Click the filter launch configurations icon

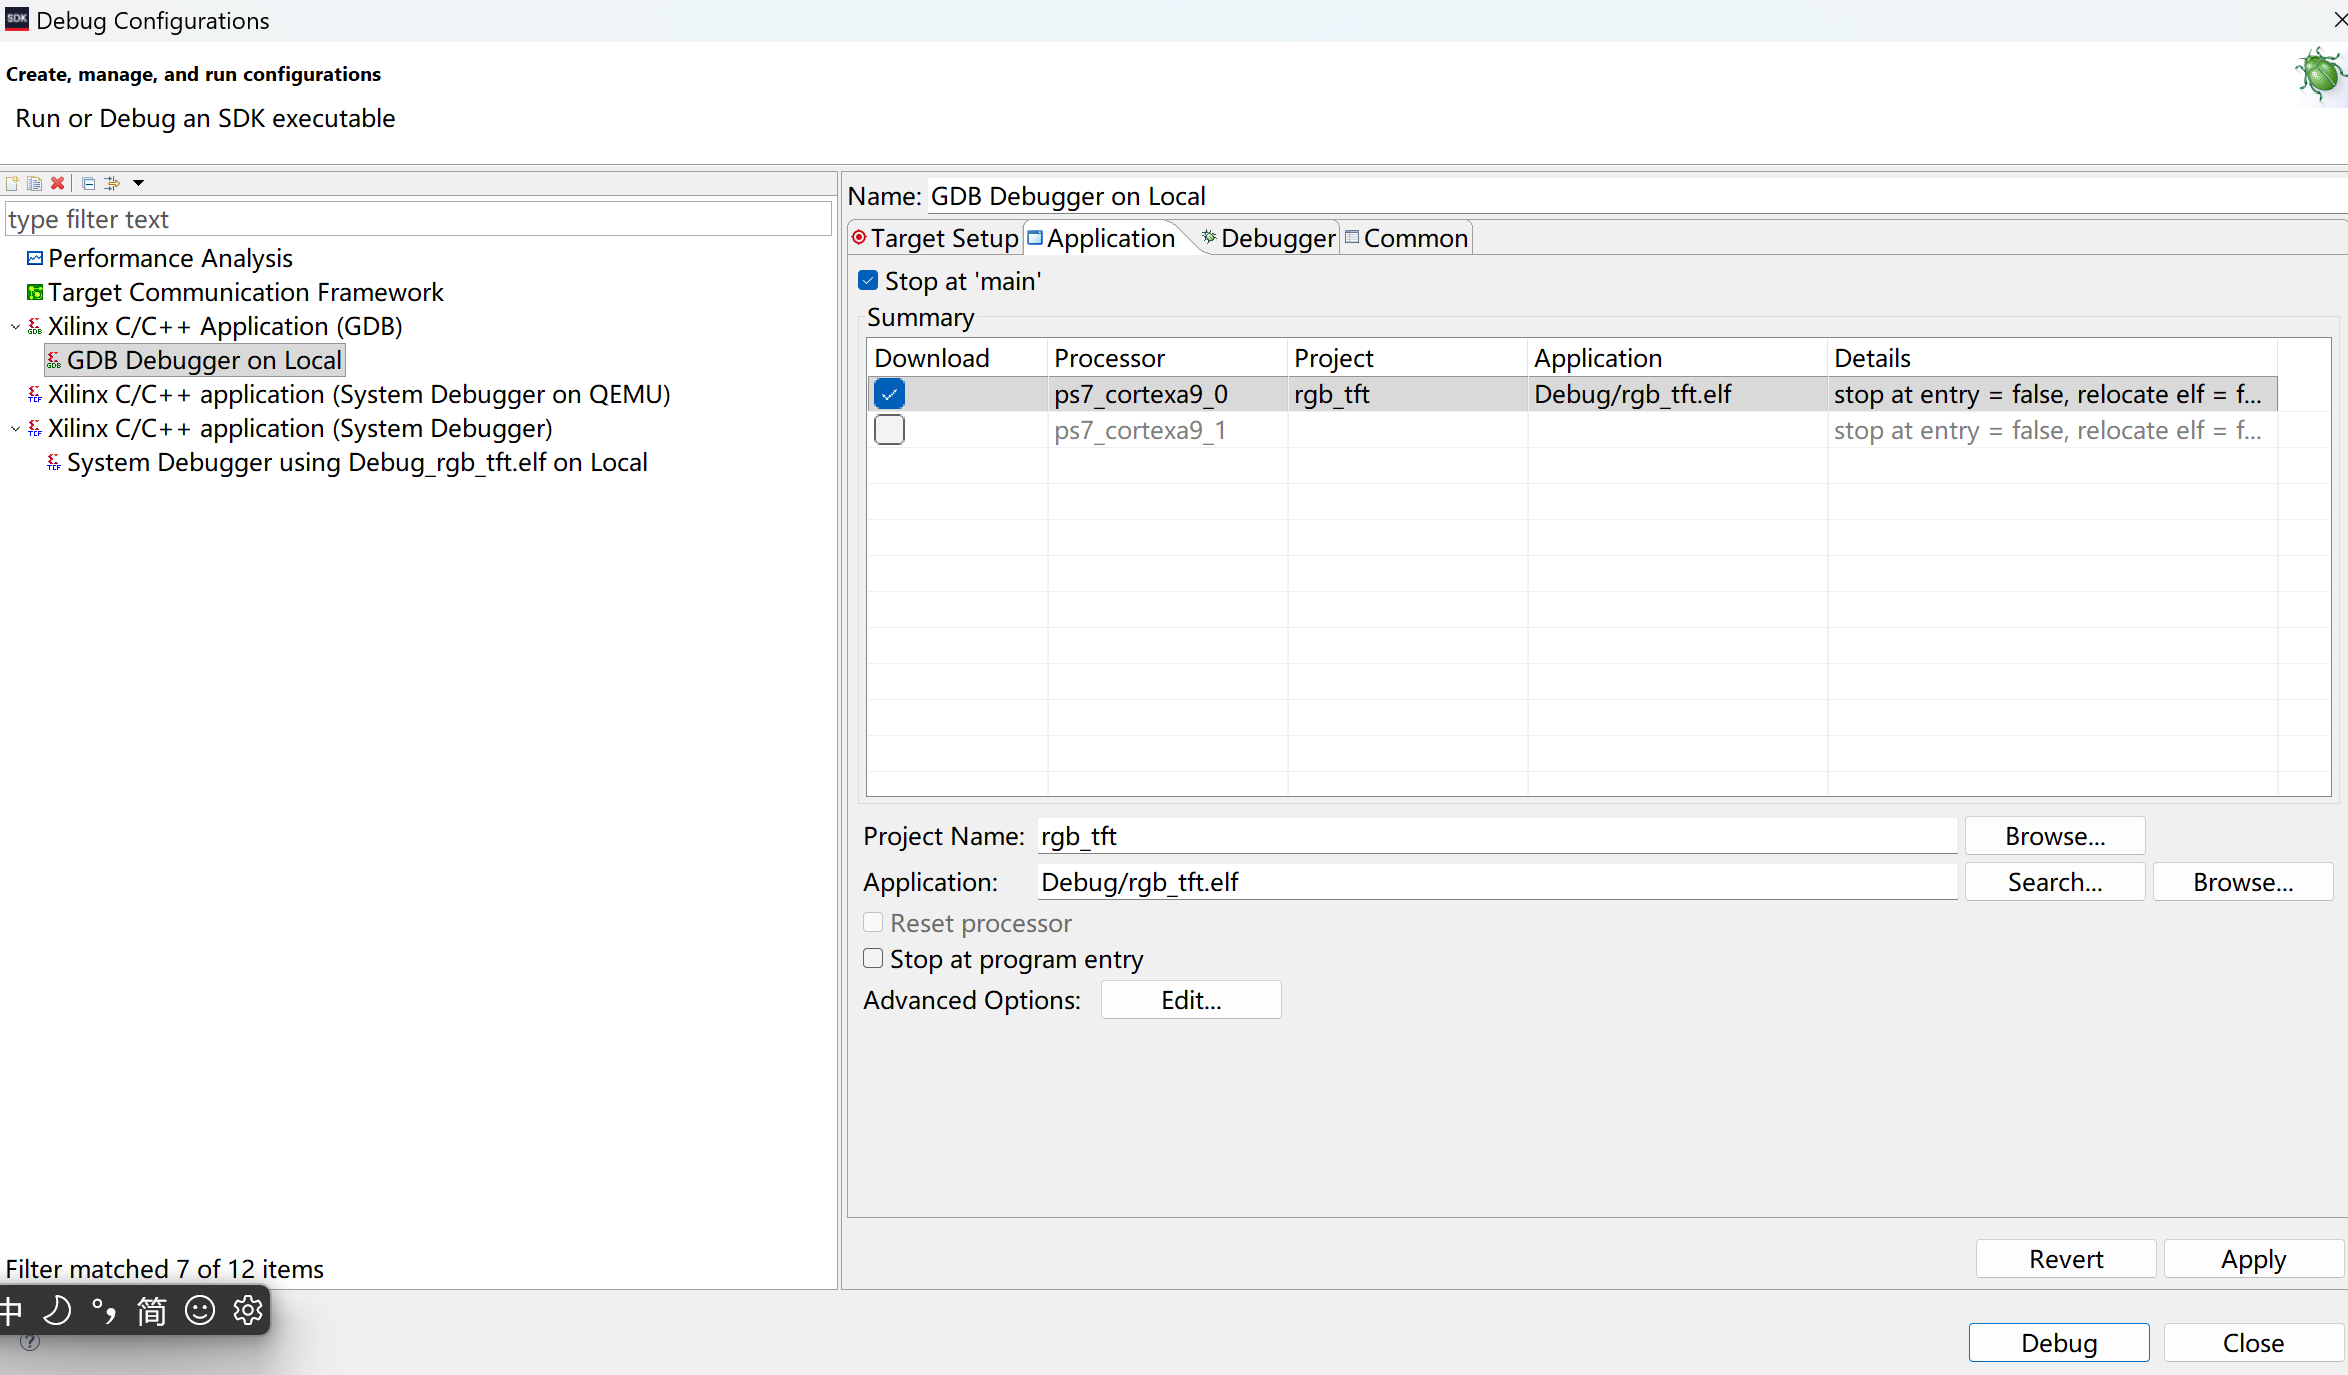112,183
